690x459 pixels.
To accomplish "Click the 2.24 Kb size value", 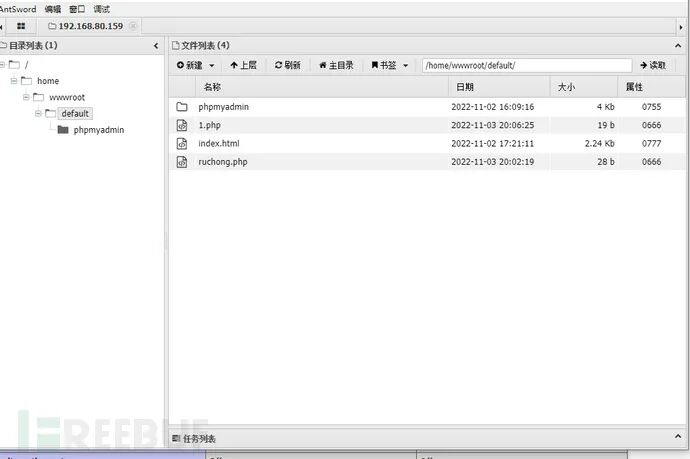I will click(599, 143).
